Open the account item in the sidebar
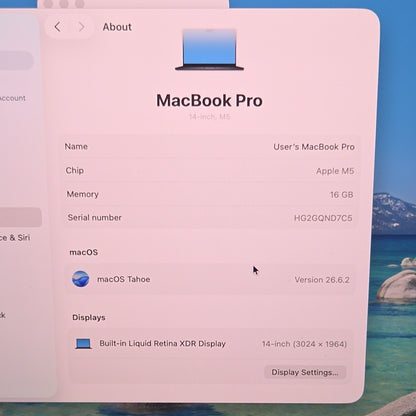This screenshot has height=416, width=416. point(13,98)
